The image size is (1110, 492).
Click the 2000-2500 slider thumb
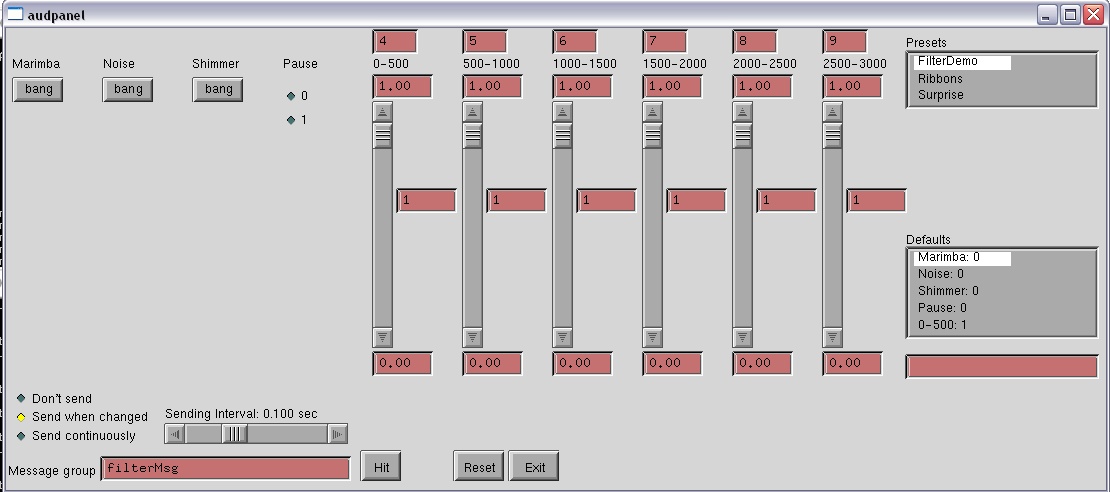(743, 136)
